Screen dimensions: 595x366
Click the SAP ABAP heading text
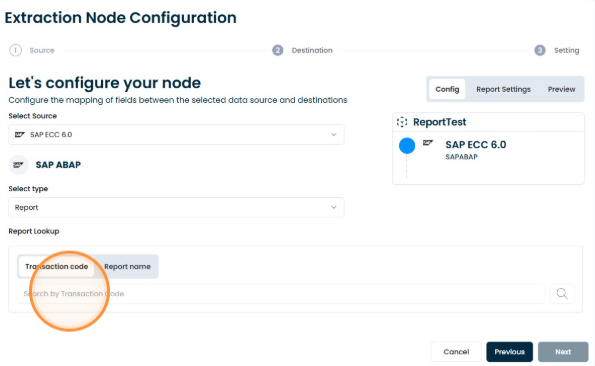click(x=58, y=165)
